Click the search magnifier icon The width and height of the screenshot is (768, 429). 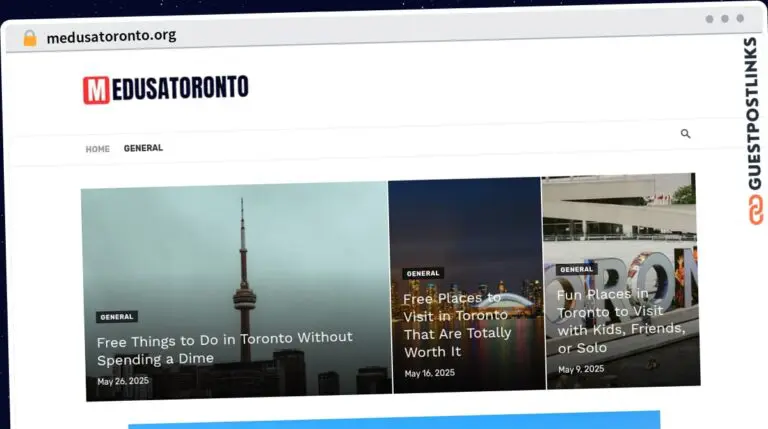(685, 134)
